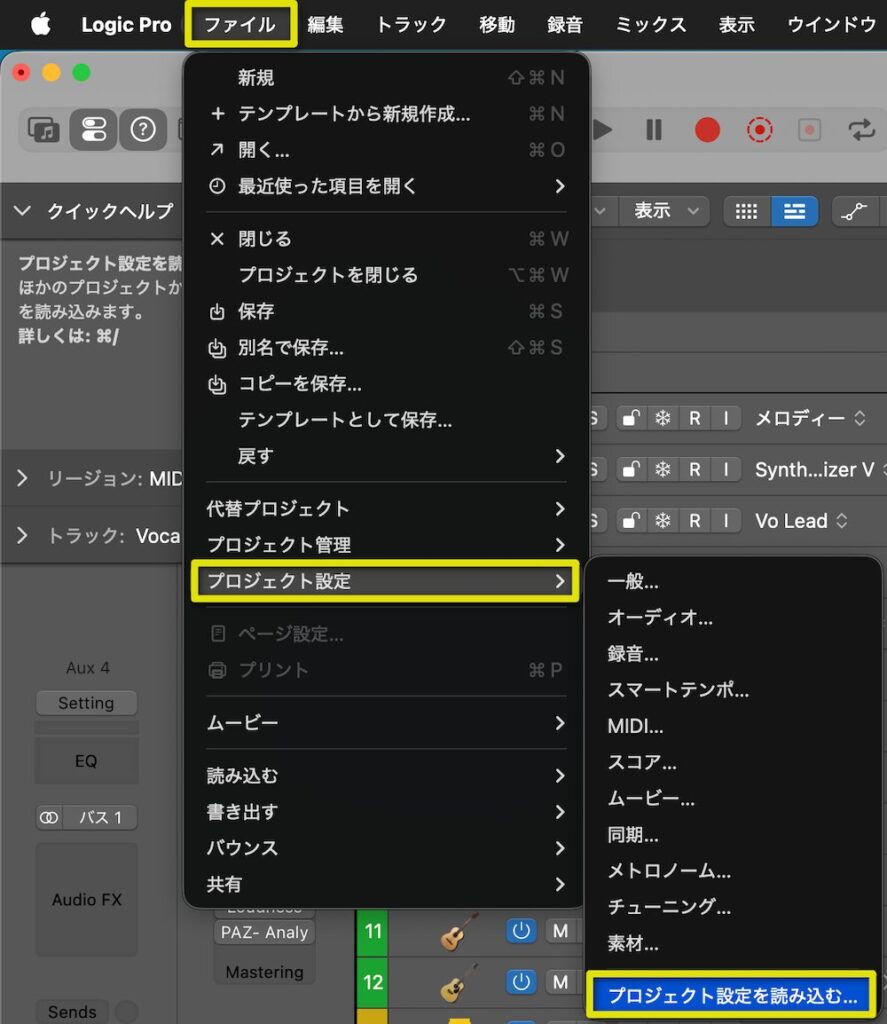The height and width of the screenshot is (1024, 887).
Task: Open the 戻す submenu
Action: coord(385,455)
